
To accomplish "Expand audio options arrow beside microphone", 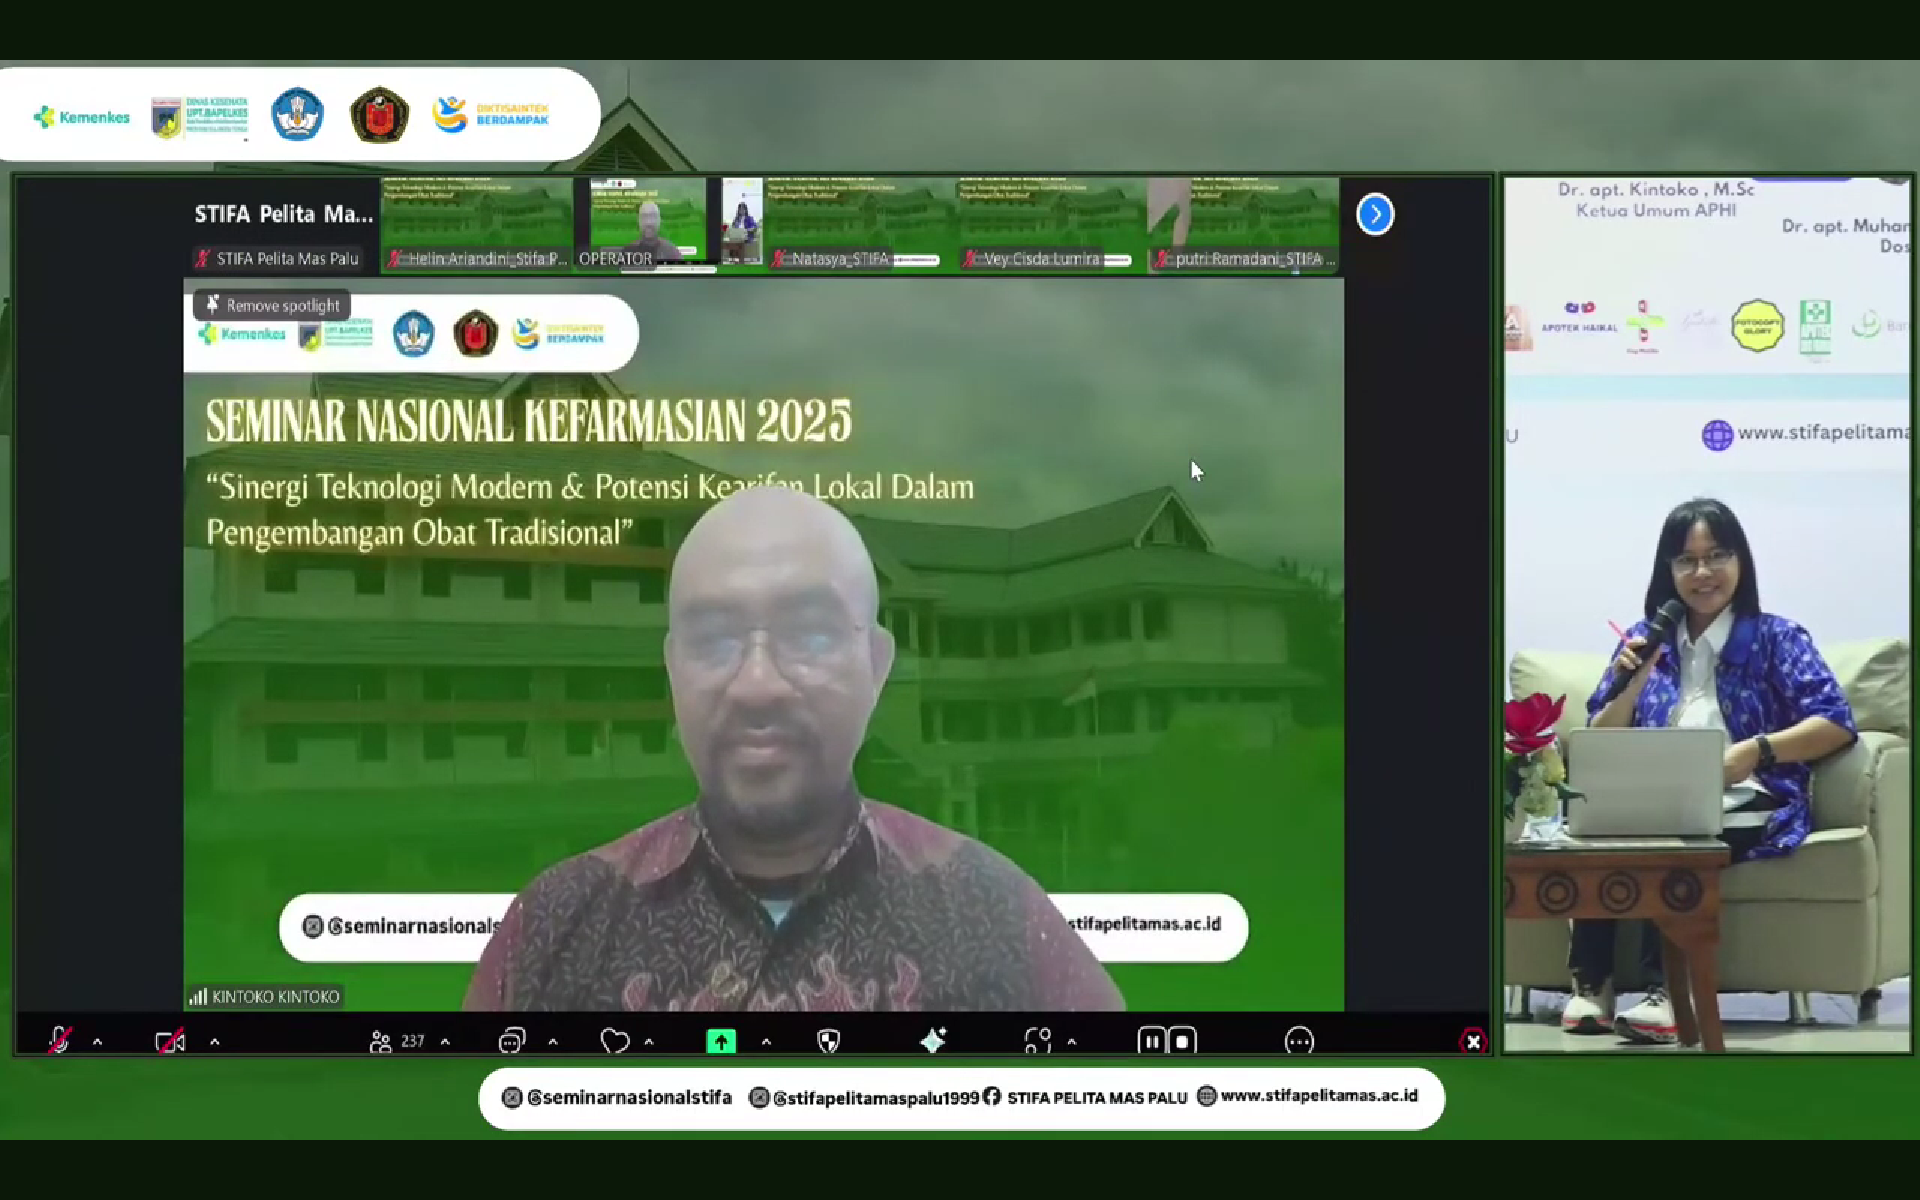I will click(97, 1042).
